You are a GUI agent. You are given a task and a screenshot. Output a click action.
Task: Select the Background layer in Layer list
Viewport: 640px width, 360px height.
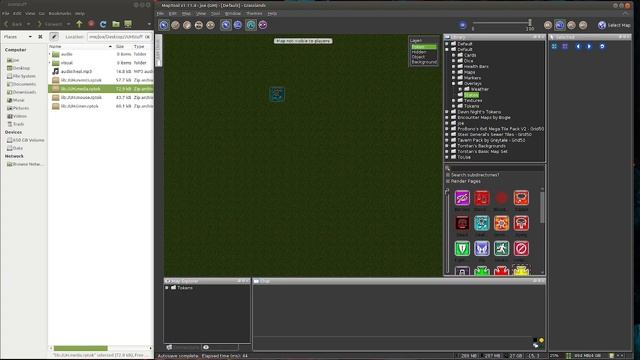424,62
